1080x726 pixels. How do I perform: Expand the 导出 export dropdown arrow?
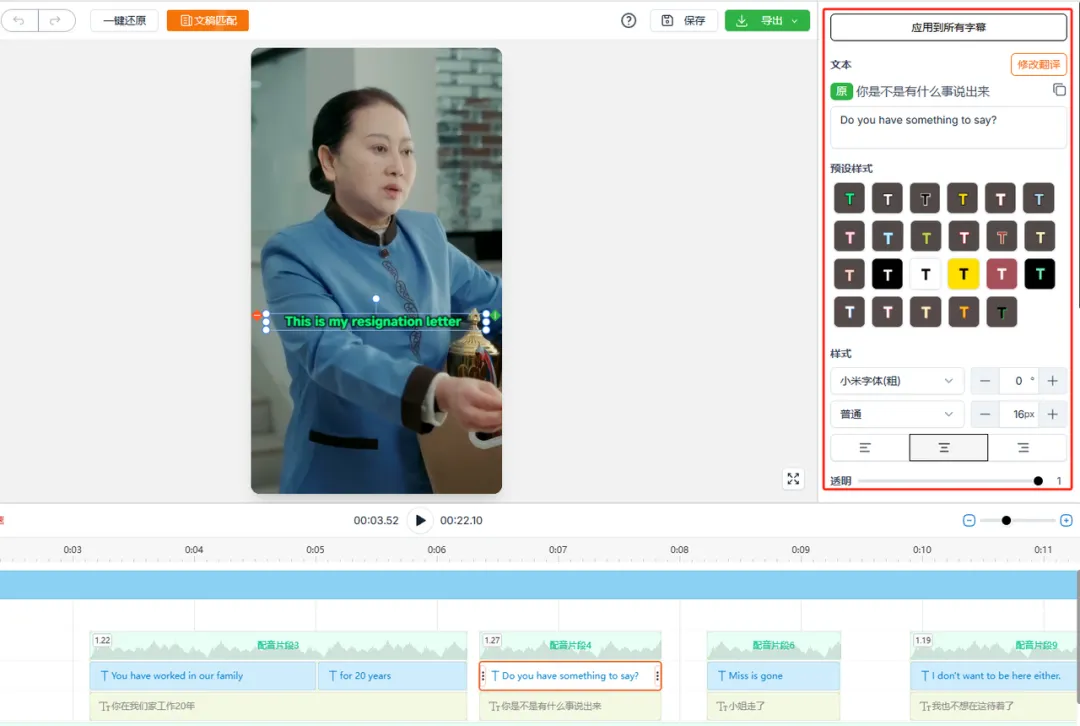tap(795, 21)
